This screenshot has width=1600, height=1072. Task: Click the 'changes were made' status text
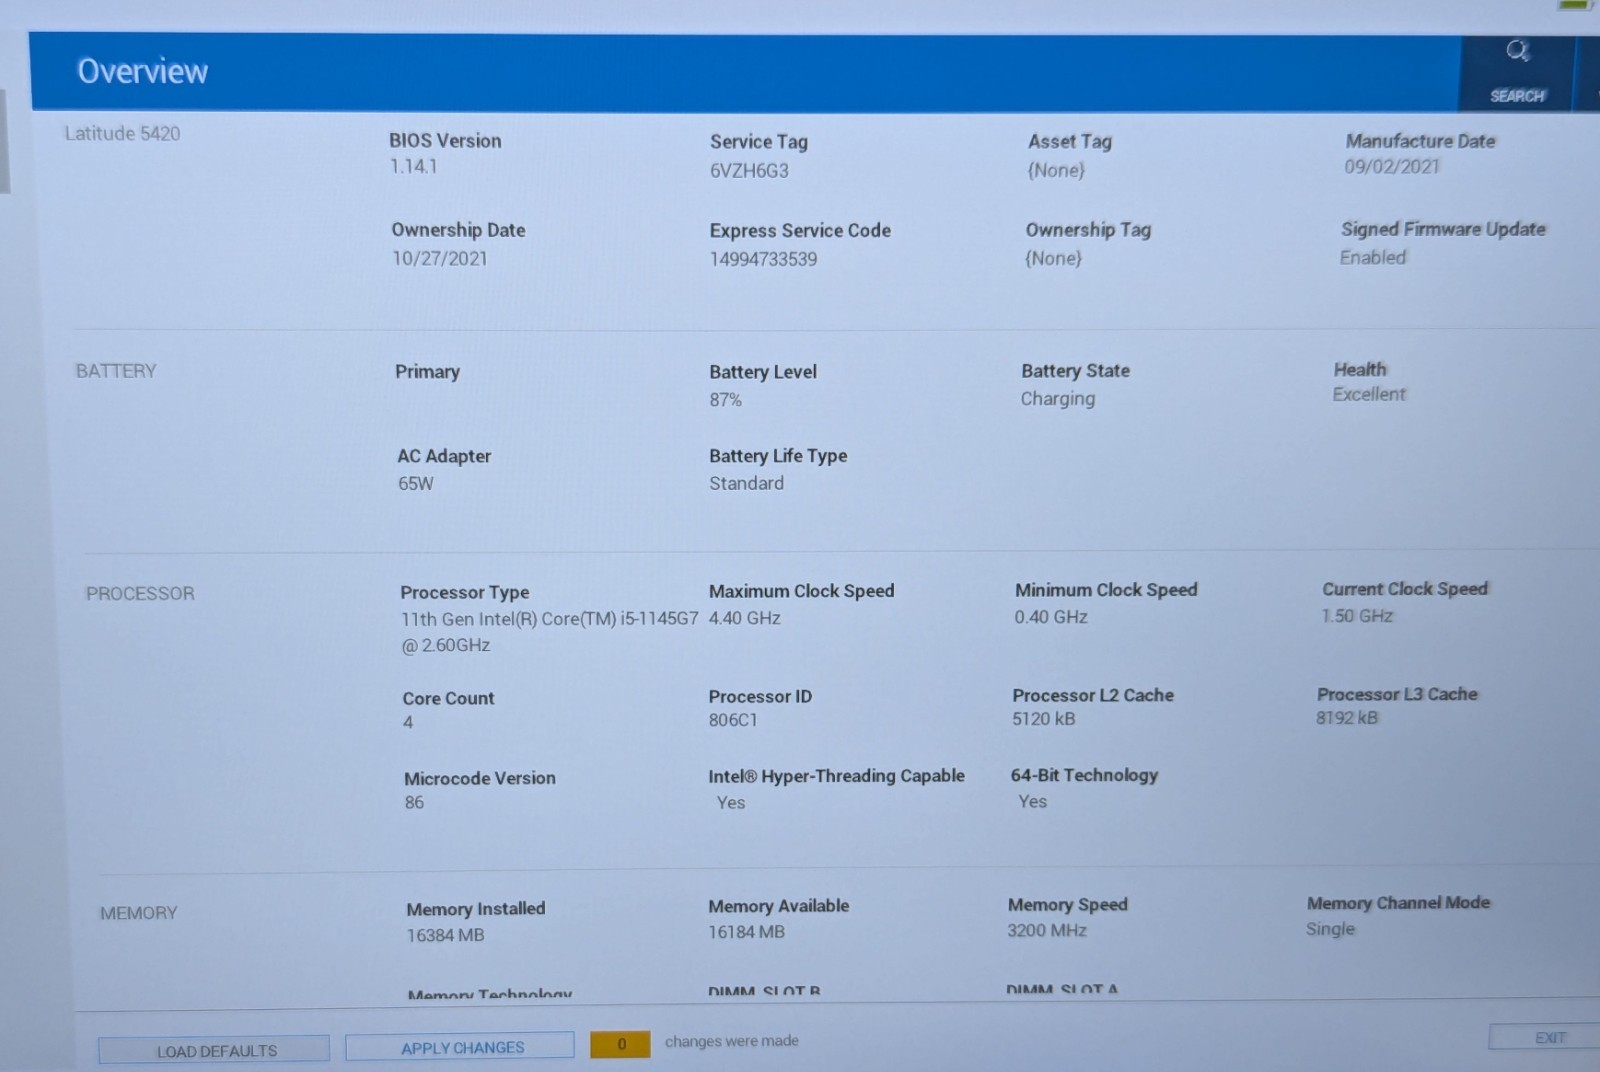tap(731, 1041)
